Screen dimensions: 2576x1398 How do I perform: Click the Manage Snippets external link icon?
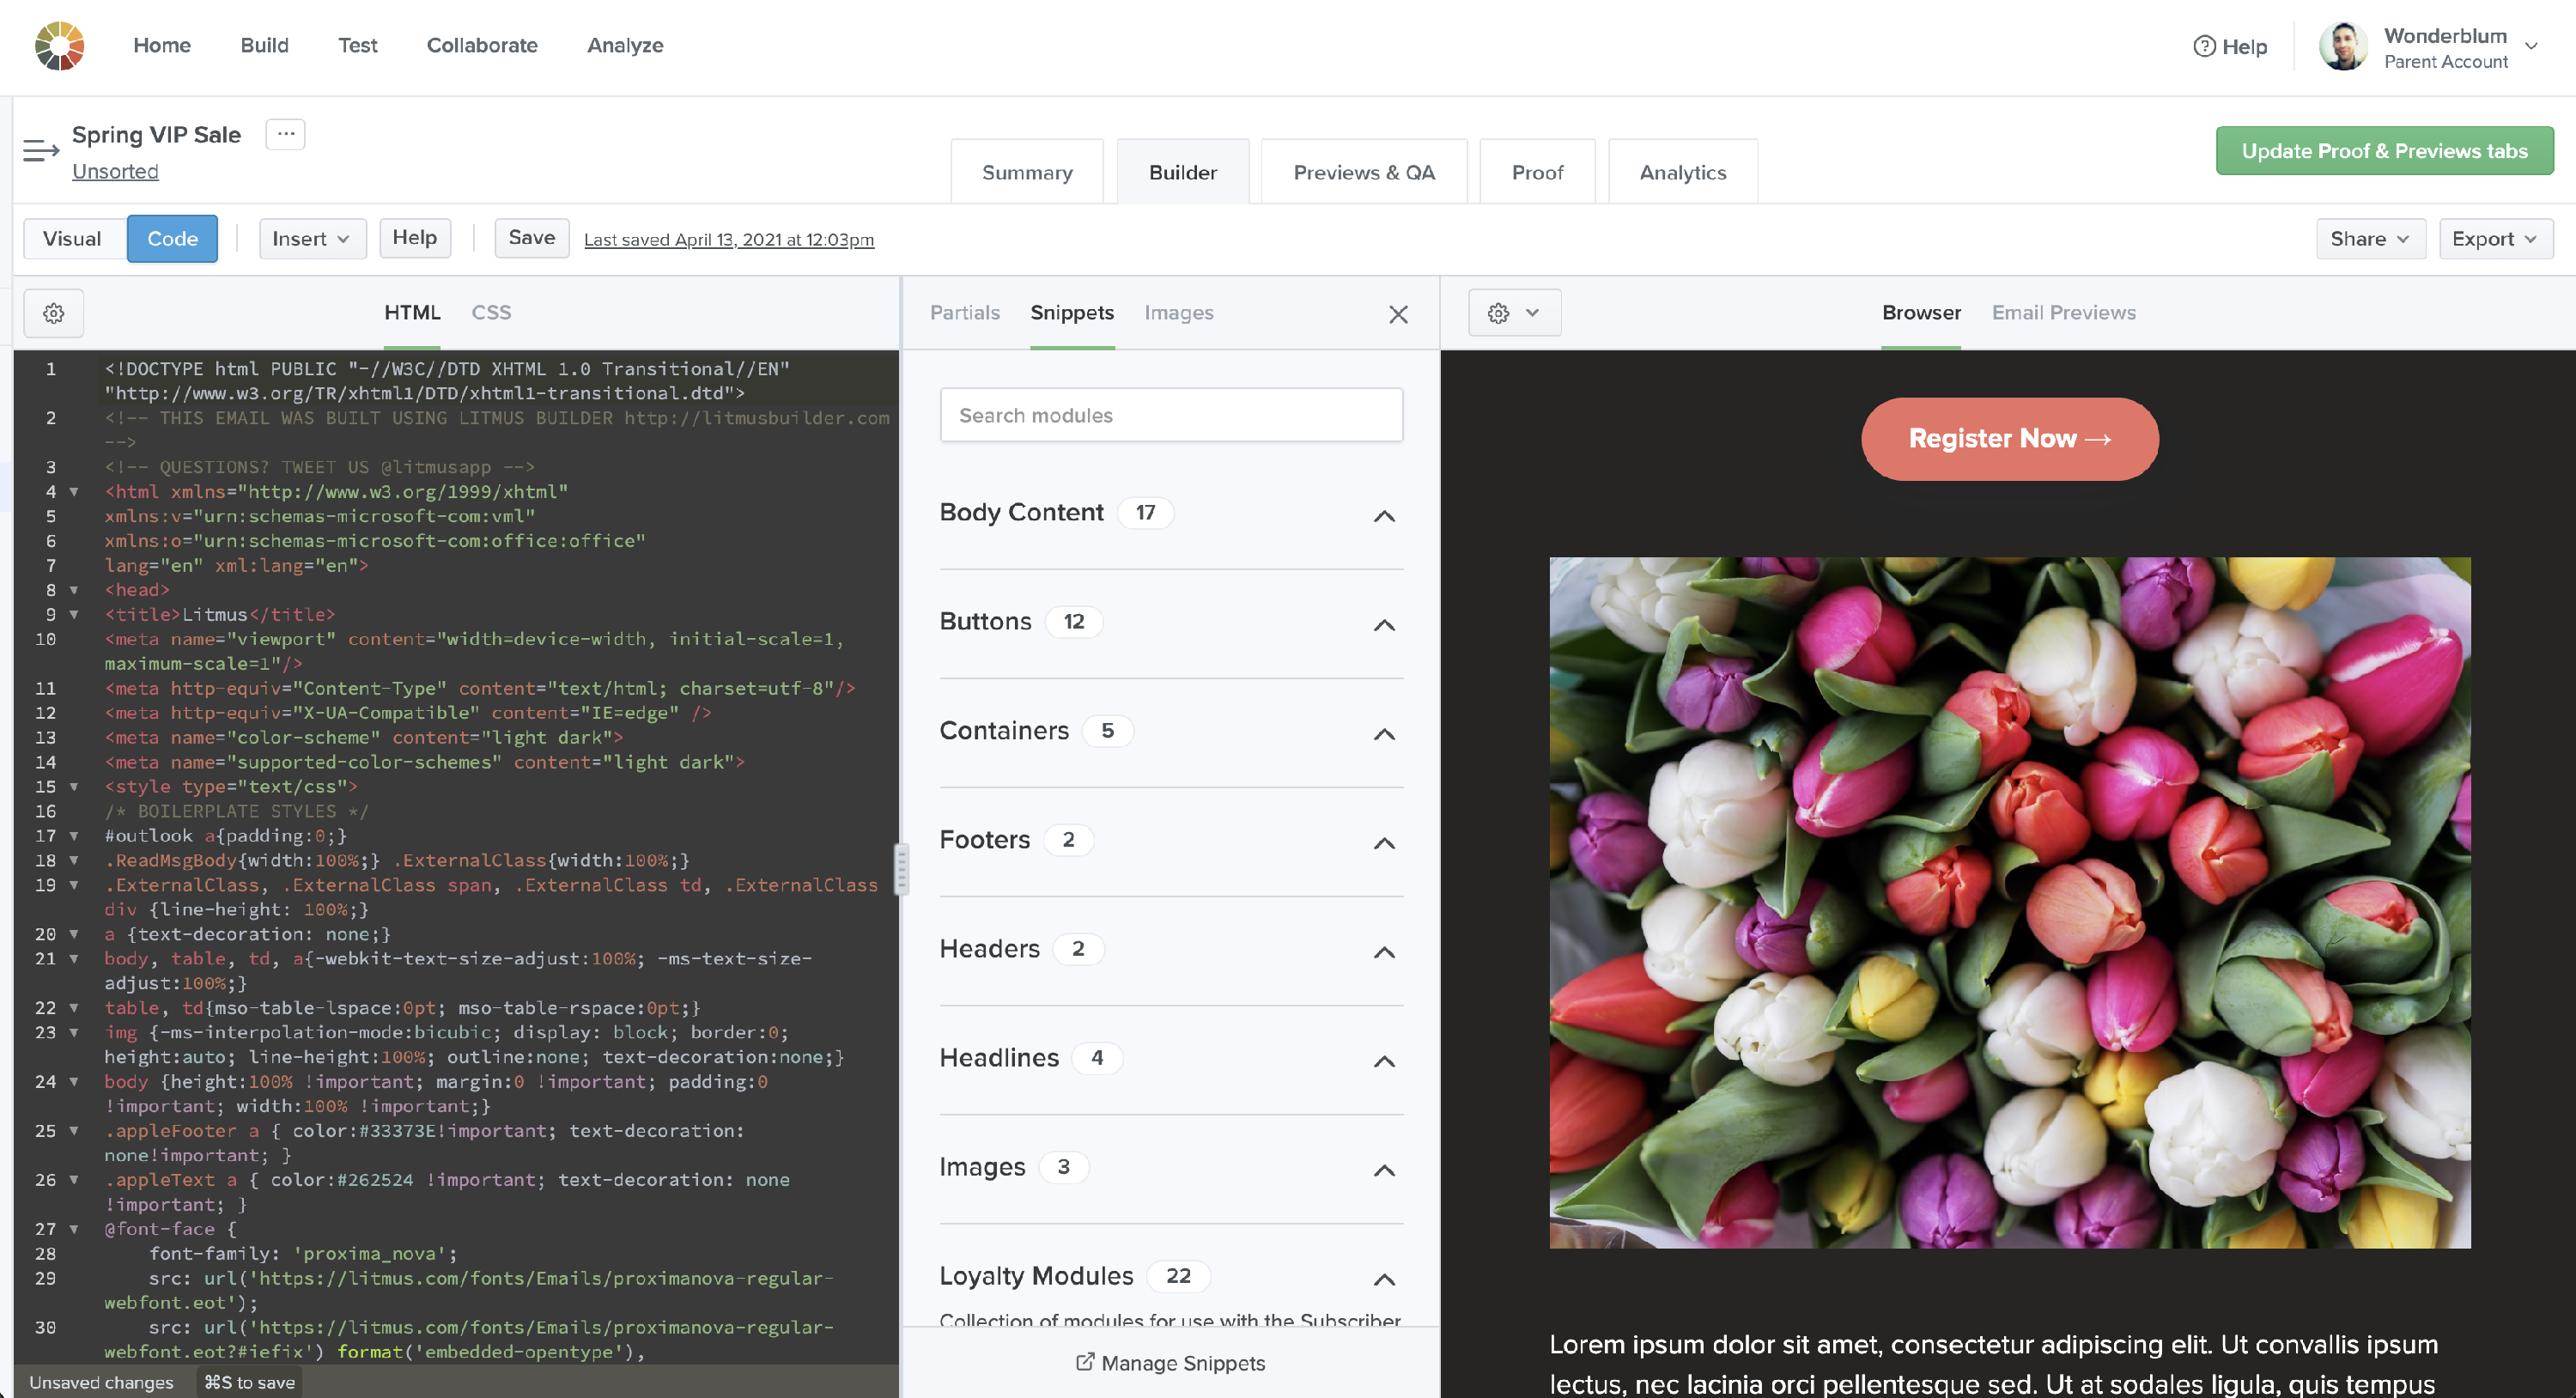click(1084, 1362)
